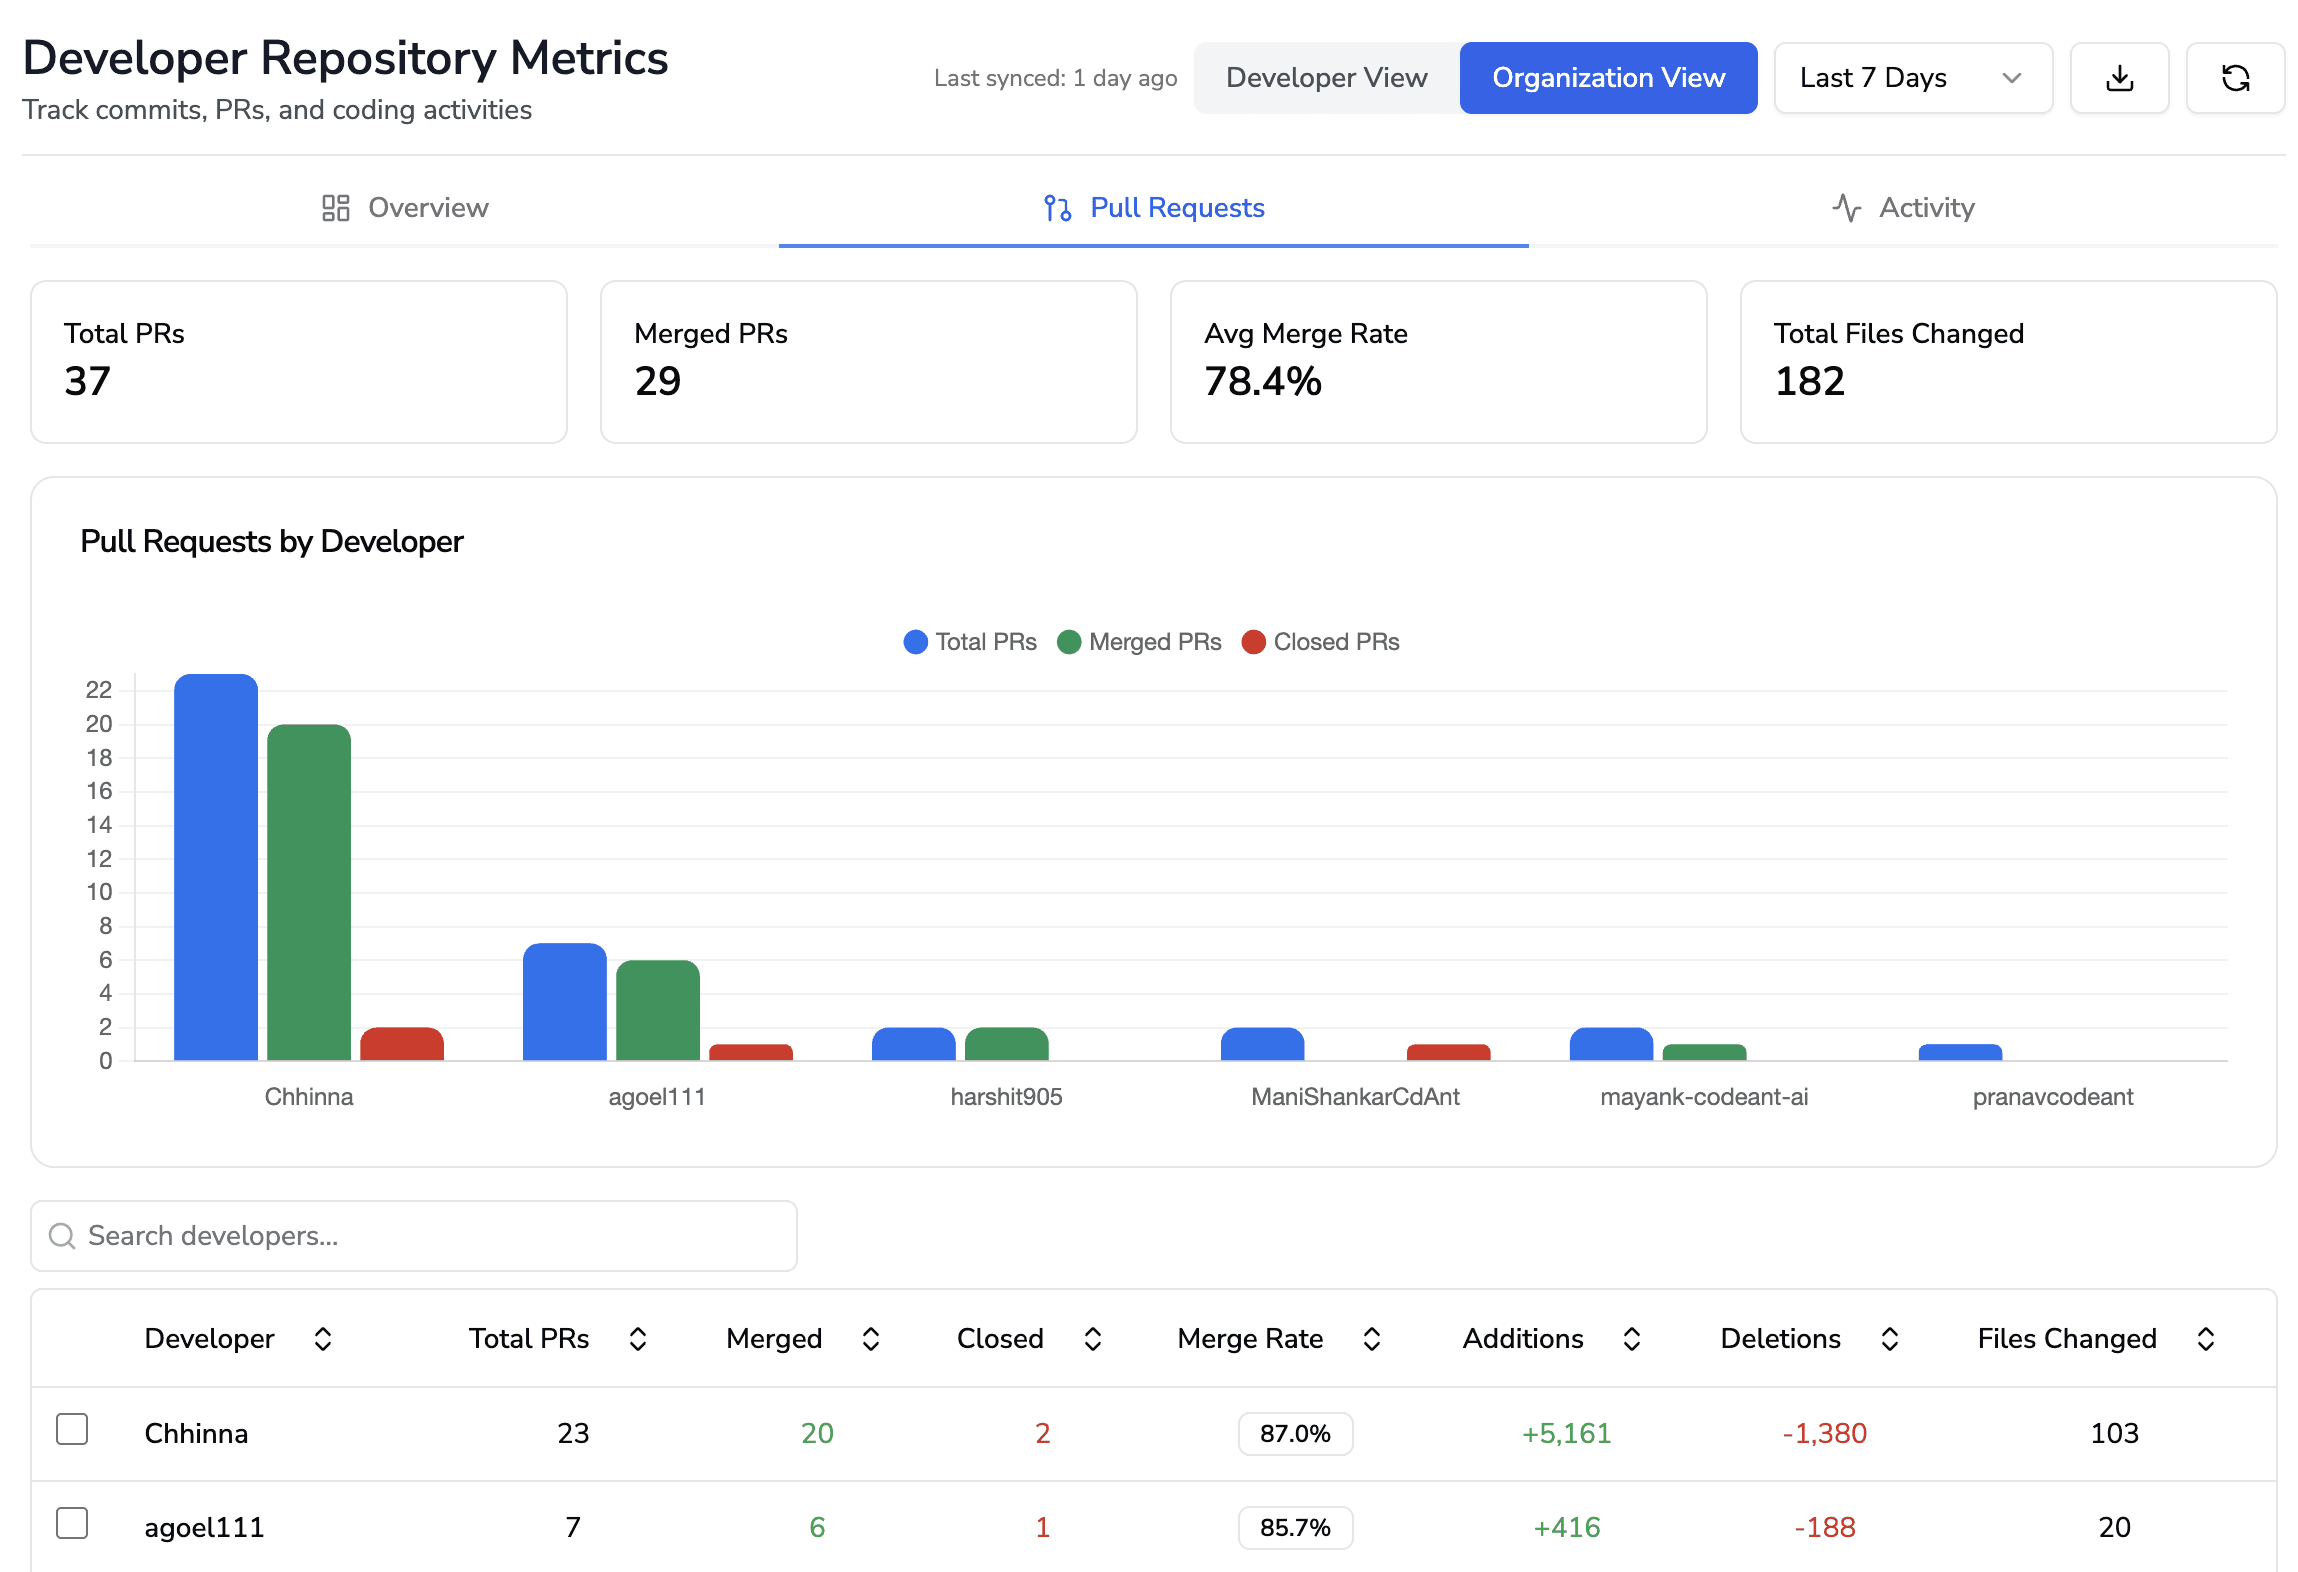Switch to Developer View
The image size is (2298, 1572).
click(x=1326, y=77)
